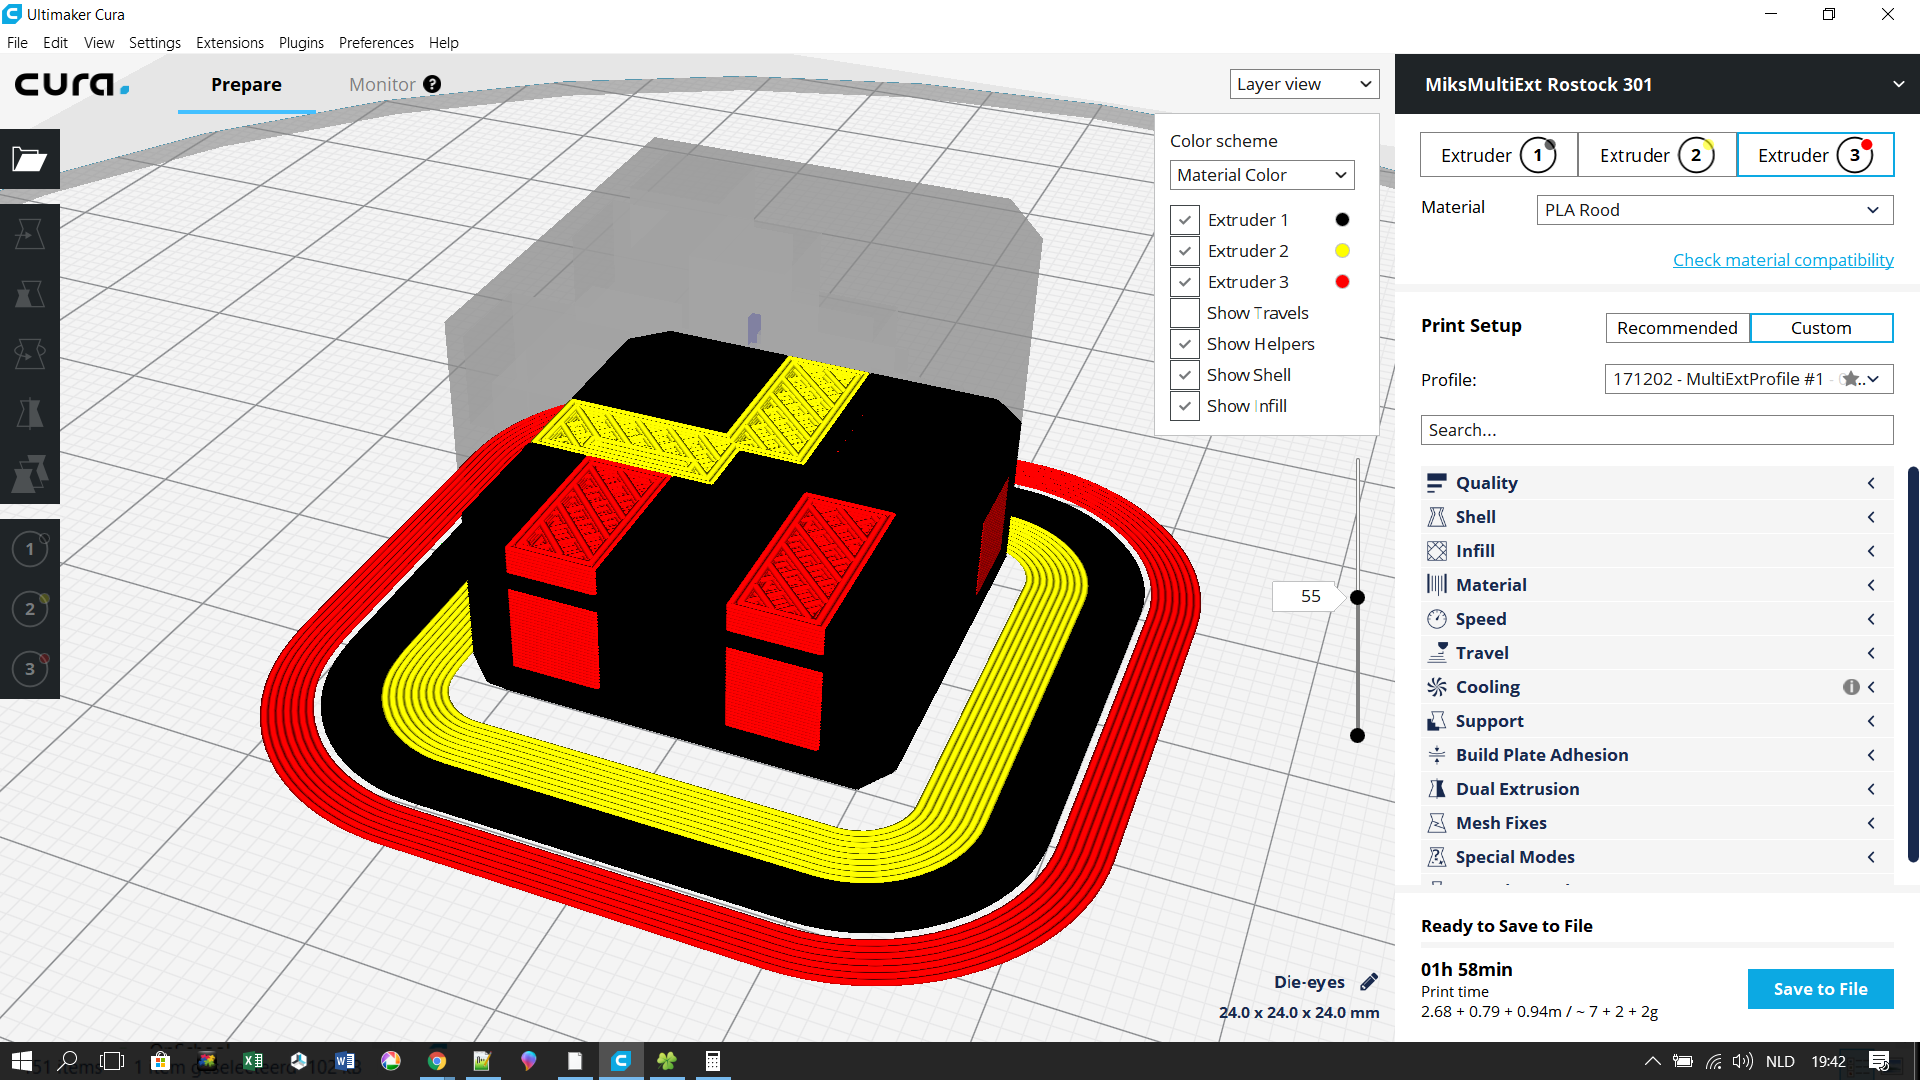Click the settings Search input field
This screenshot has width=1920, height=1080.
click(1657, 430)
